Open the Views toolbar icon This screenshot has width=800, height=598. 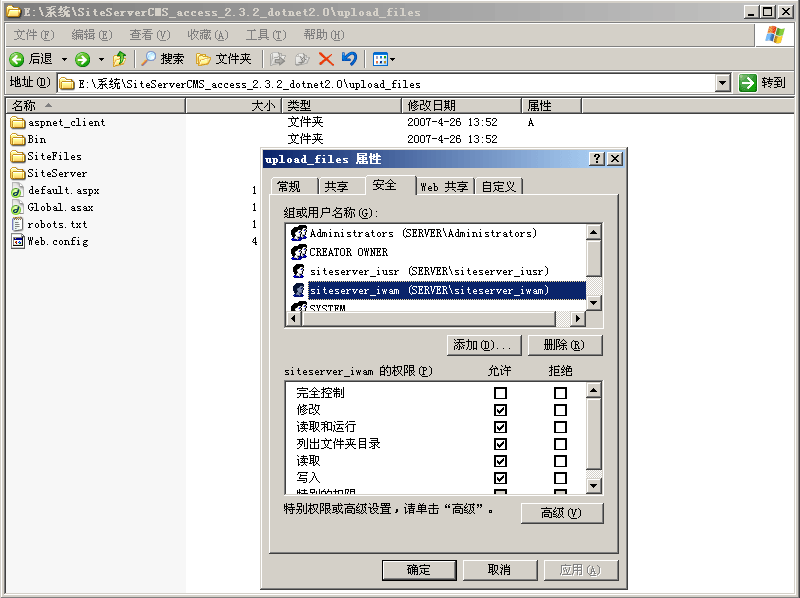point(380,59)
